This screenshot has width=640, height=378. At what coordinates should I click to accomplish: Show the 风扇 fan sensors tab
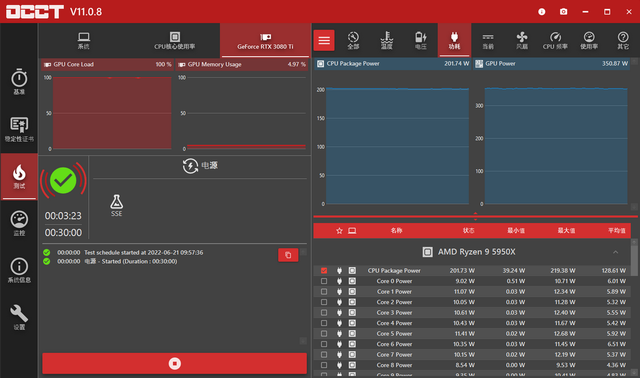[x=522, y=40]
